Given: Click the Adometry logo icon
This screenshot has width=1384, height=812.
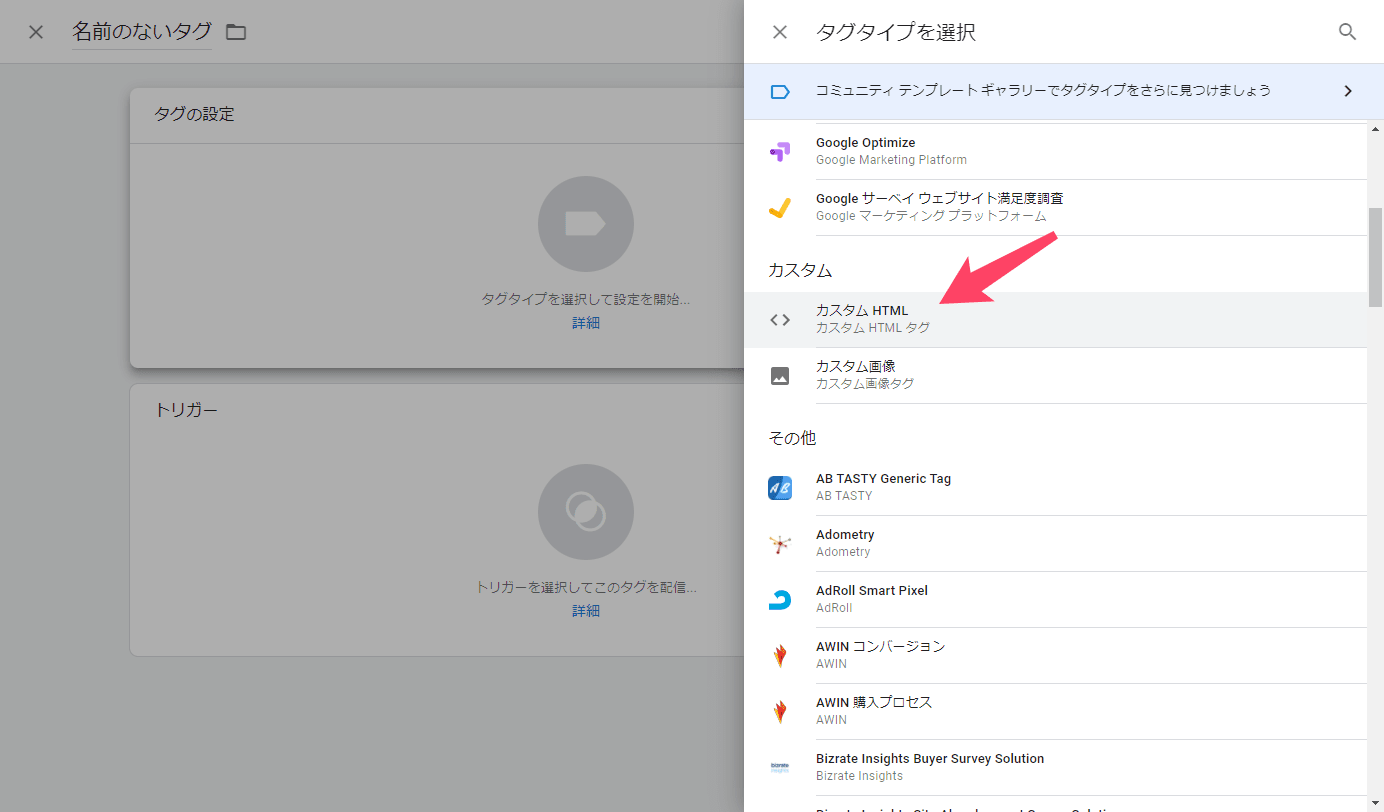Looking at the screenshot, I should tap(780, 544).
